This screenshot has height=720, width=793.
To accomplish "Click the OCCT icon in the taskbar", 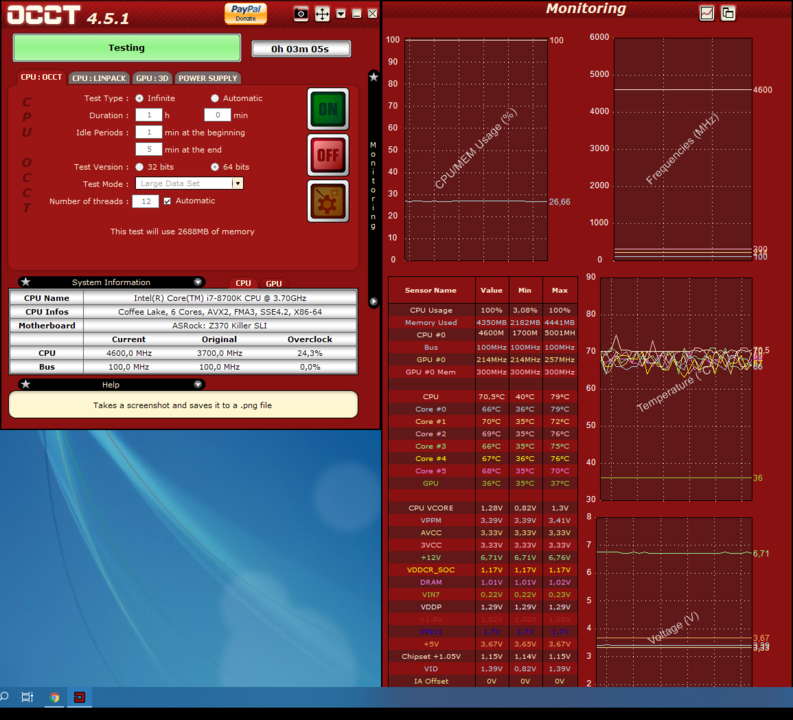I will 79,698.
